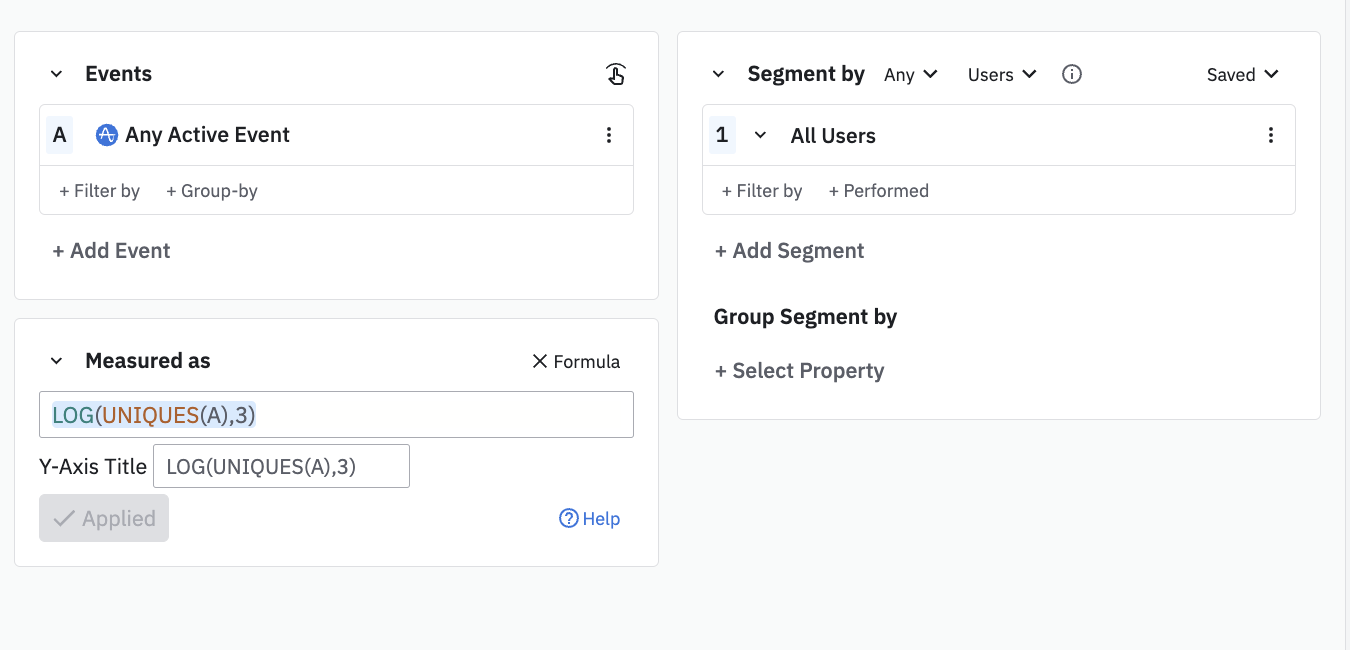Click + Performed under All Users
This screenshot has width=1350, height=650.
(878, 191)
